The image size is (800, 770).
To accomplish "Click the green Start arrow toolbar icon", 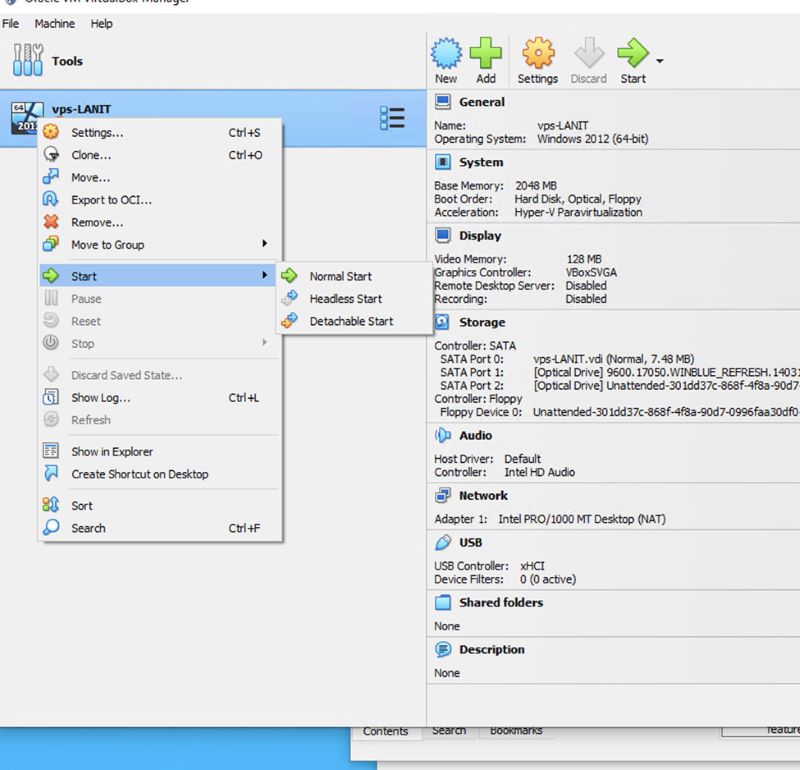I will [x=633, y=53].
